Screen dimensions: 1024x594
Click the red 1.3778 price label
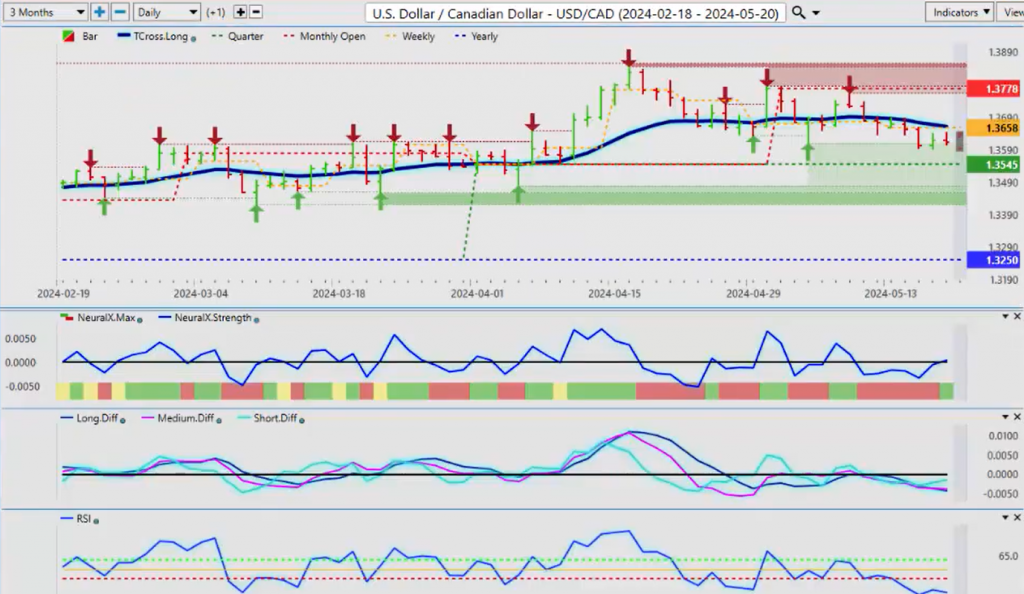click(988, 89)
